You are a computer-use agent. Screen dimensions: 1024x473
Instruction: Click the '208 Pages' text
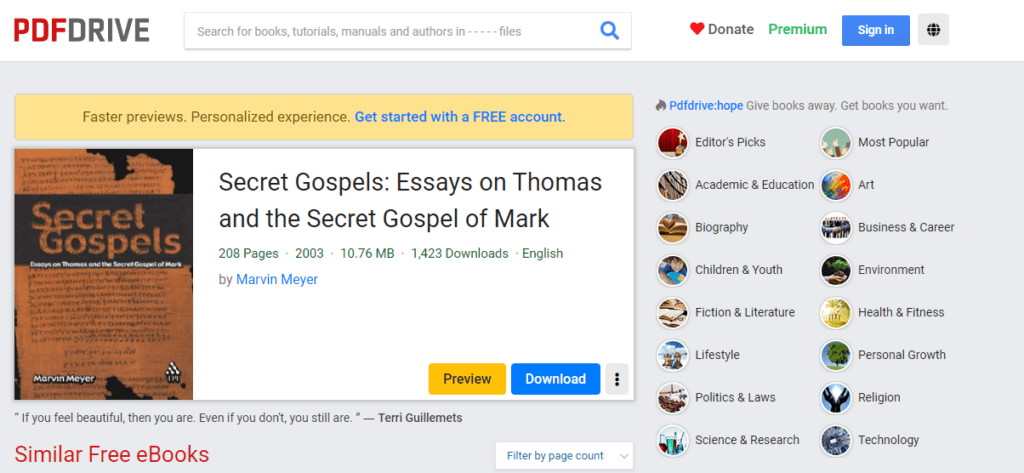pos(249,253)
